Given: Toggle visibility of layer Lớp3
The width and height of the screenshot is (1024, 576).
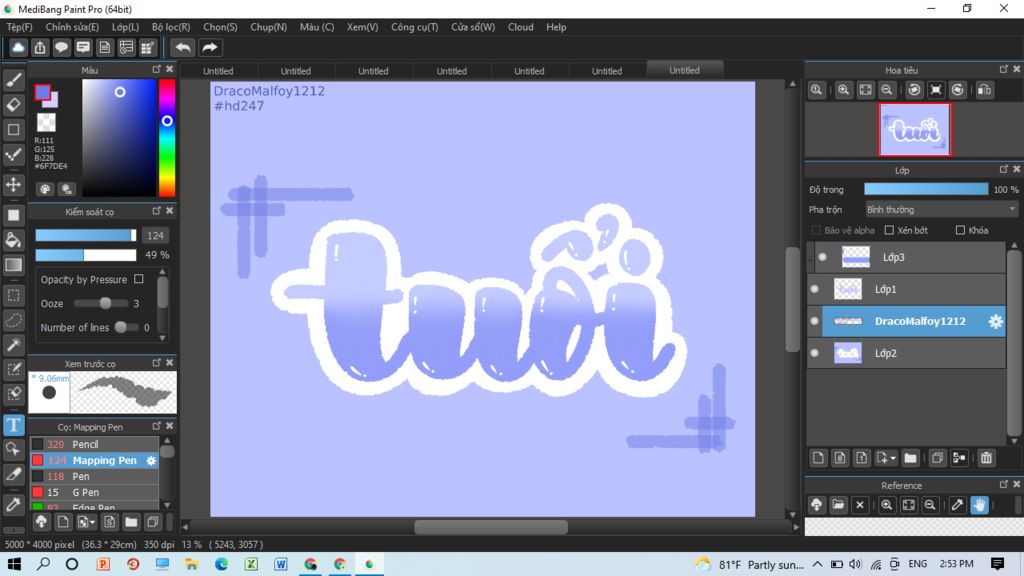Looking at the screenshot, I should point(822,257).
